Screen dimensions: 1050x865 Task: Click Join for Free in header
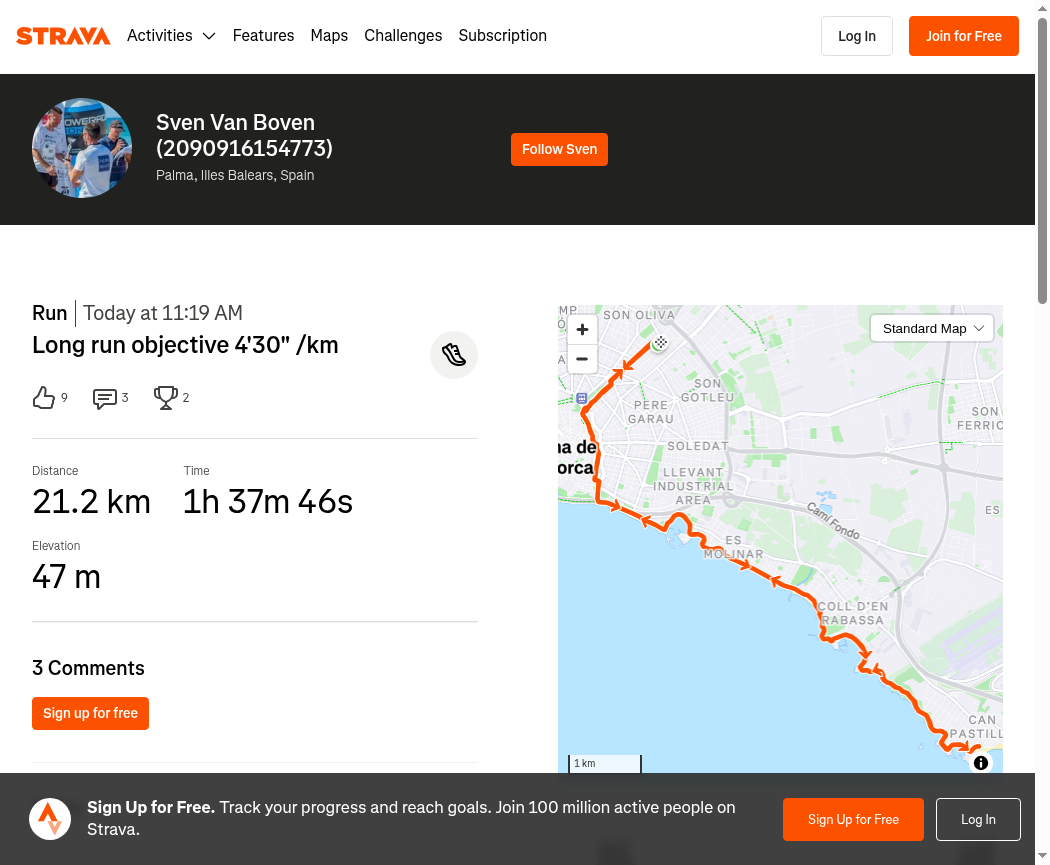964,36
